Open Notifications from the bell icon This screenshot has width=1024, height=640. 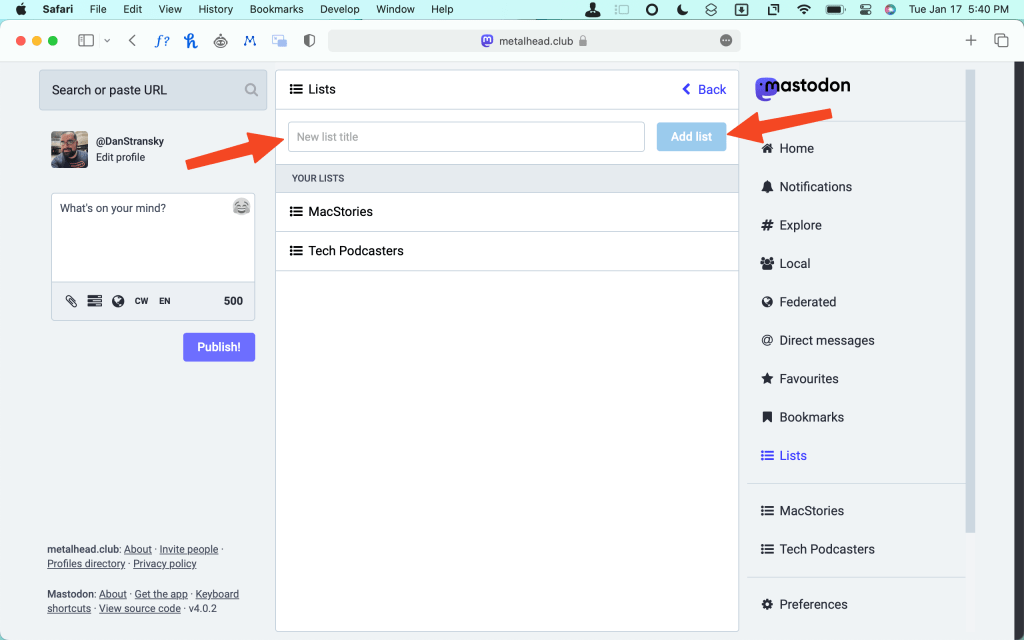[x=765, y=186]
